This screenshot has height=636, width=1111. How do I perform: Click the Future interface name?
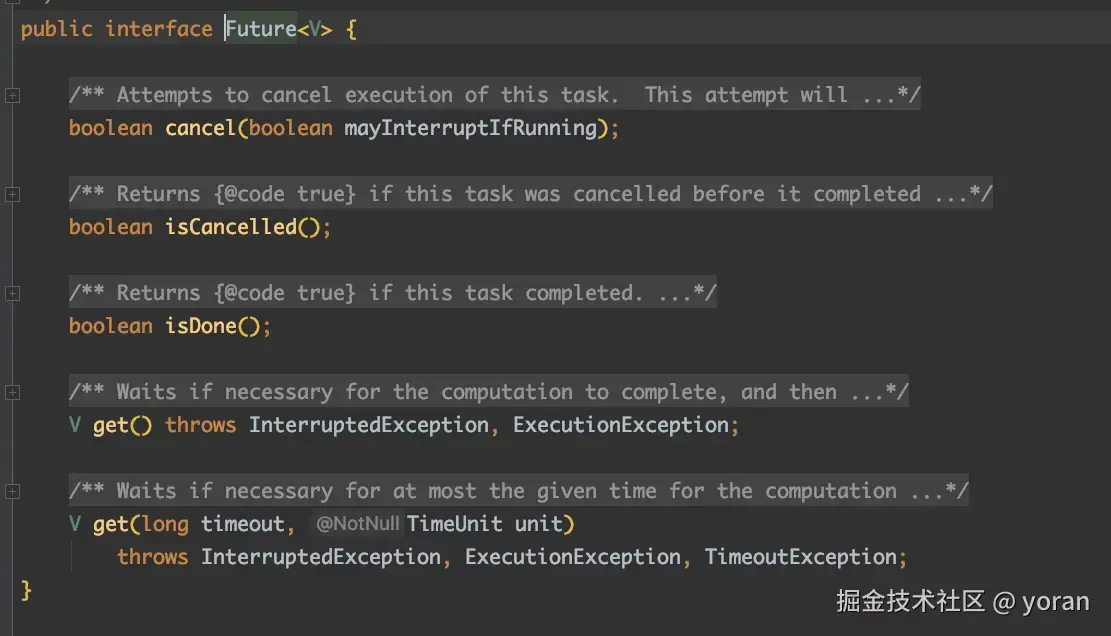[260, 29]
